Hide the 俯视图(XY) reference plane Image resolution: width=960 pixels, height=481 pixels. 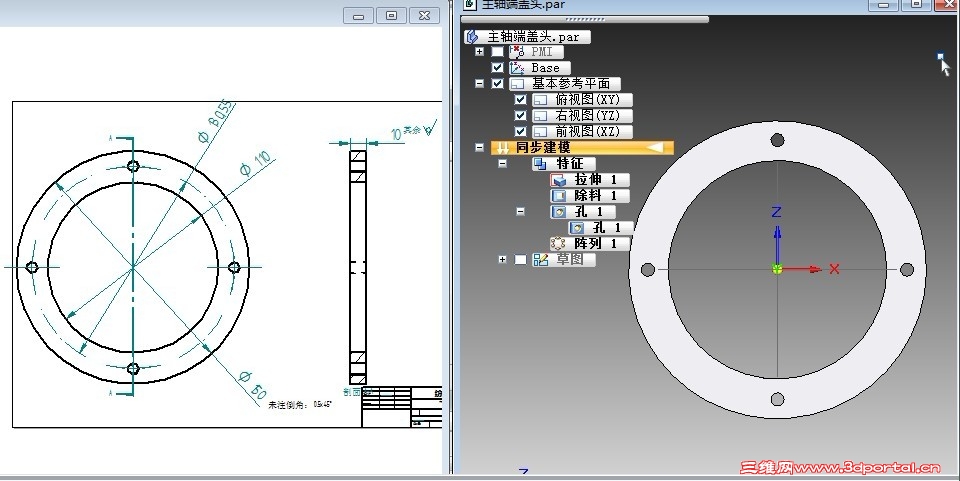(520, 99)
